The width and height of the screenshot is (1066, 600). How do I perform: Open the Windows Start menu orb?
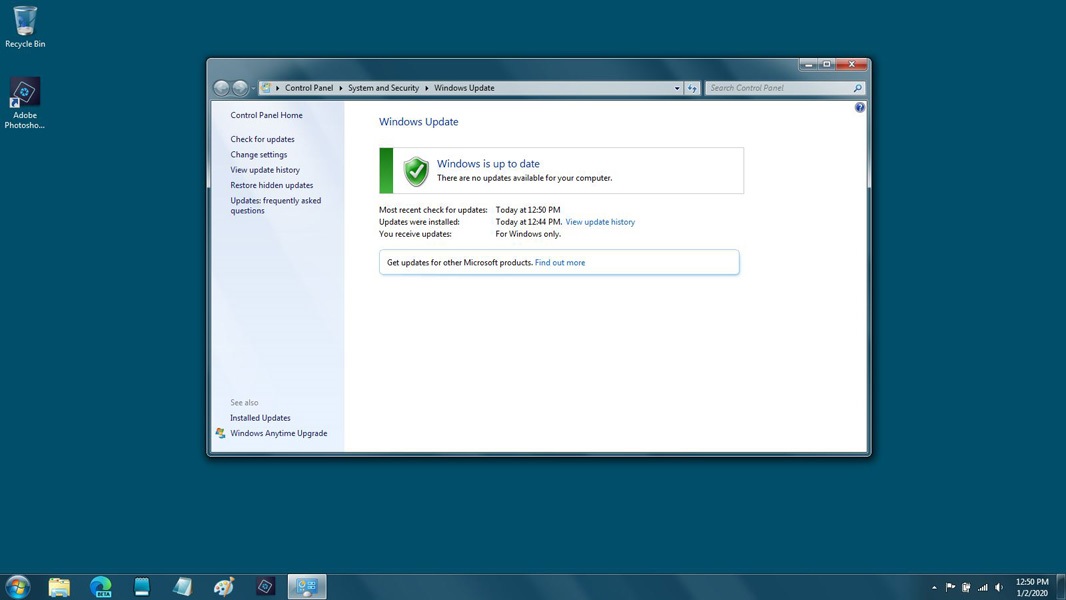18,587
